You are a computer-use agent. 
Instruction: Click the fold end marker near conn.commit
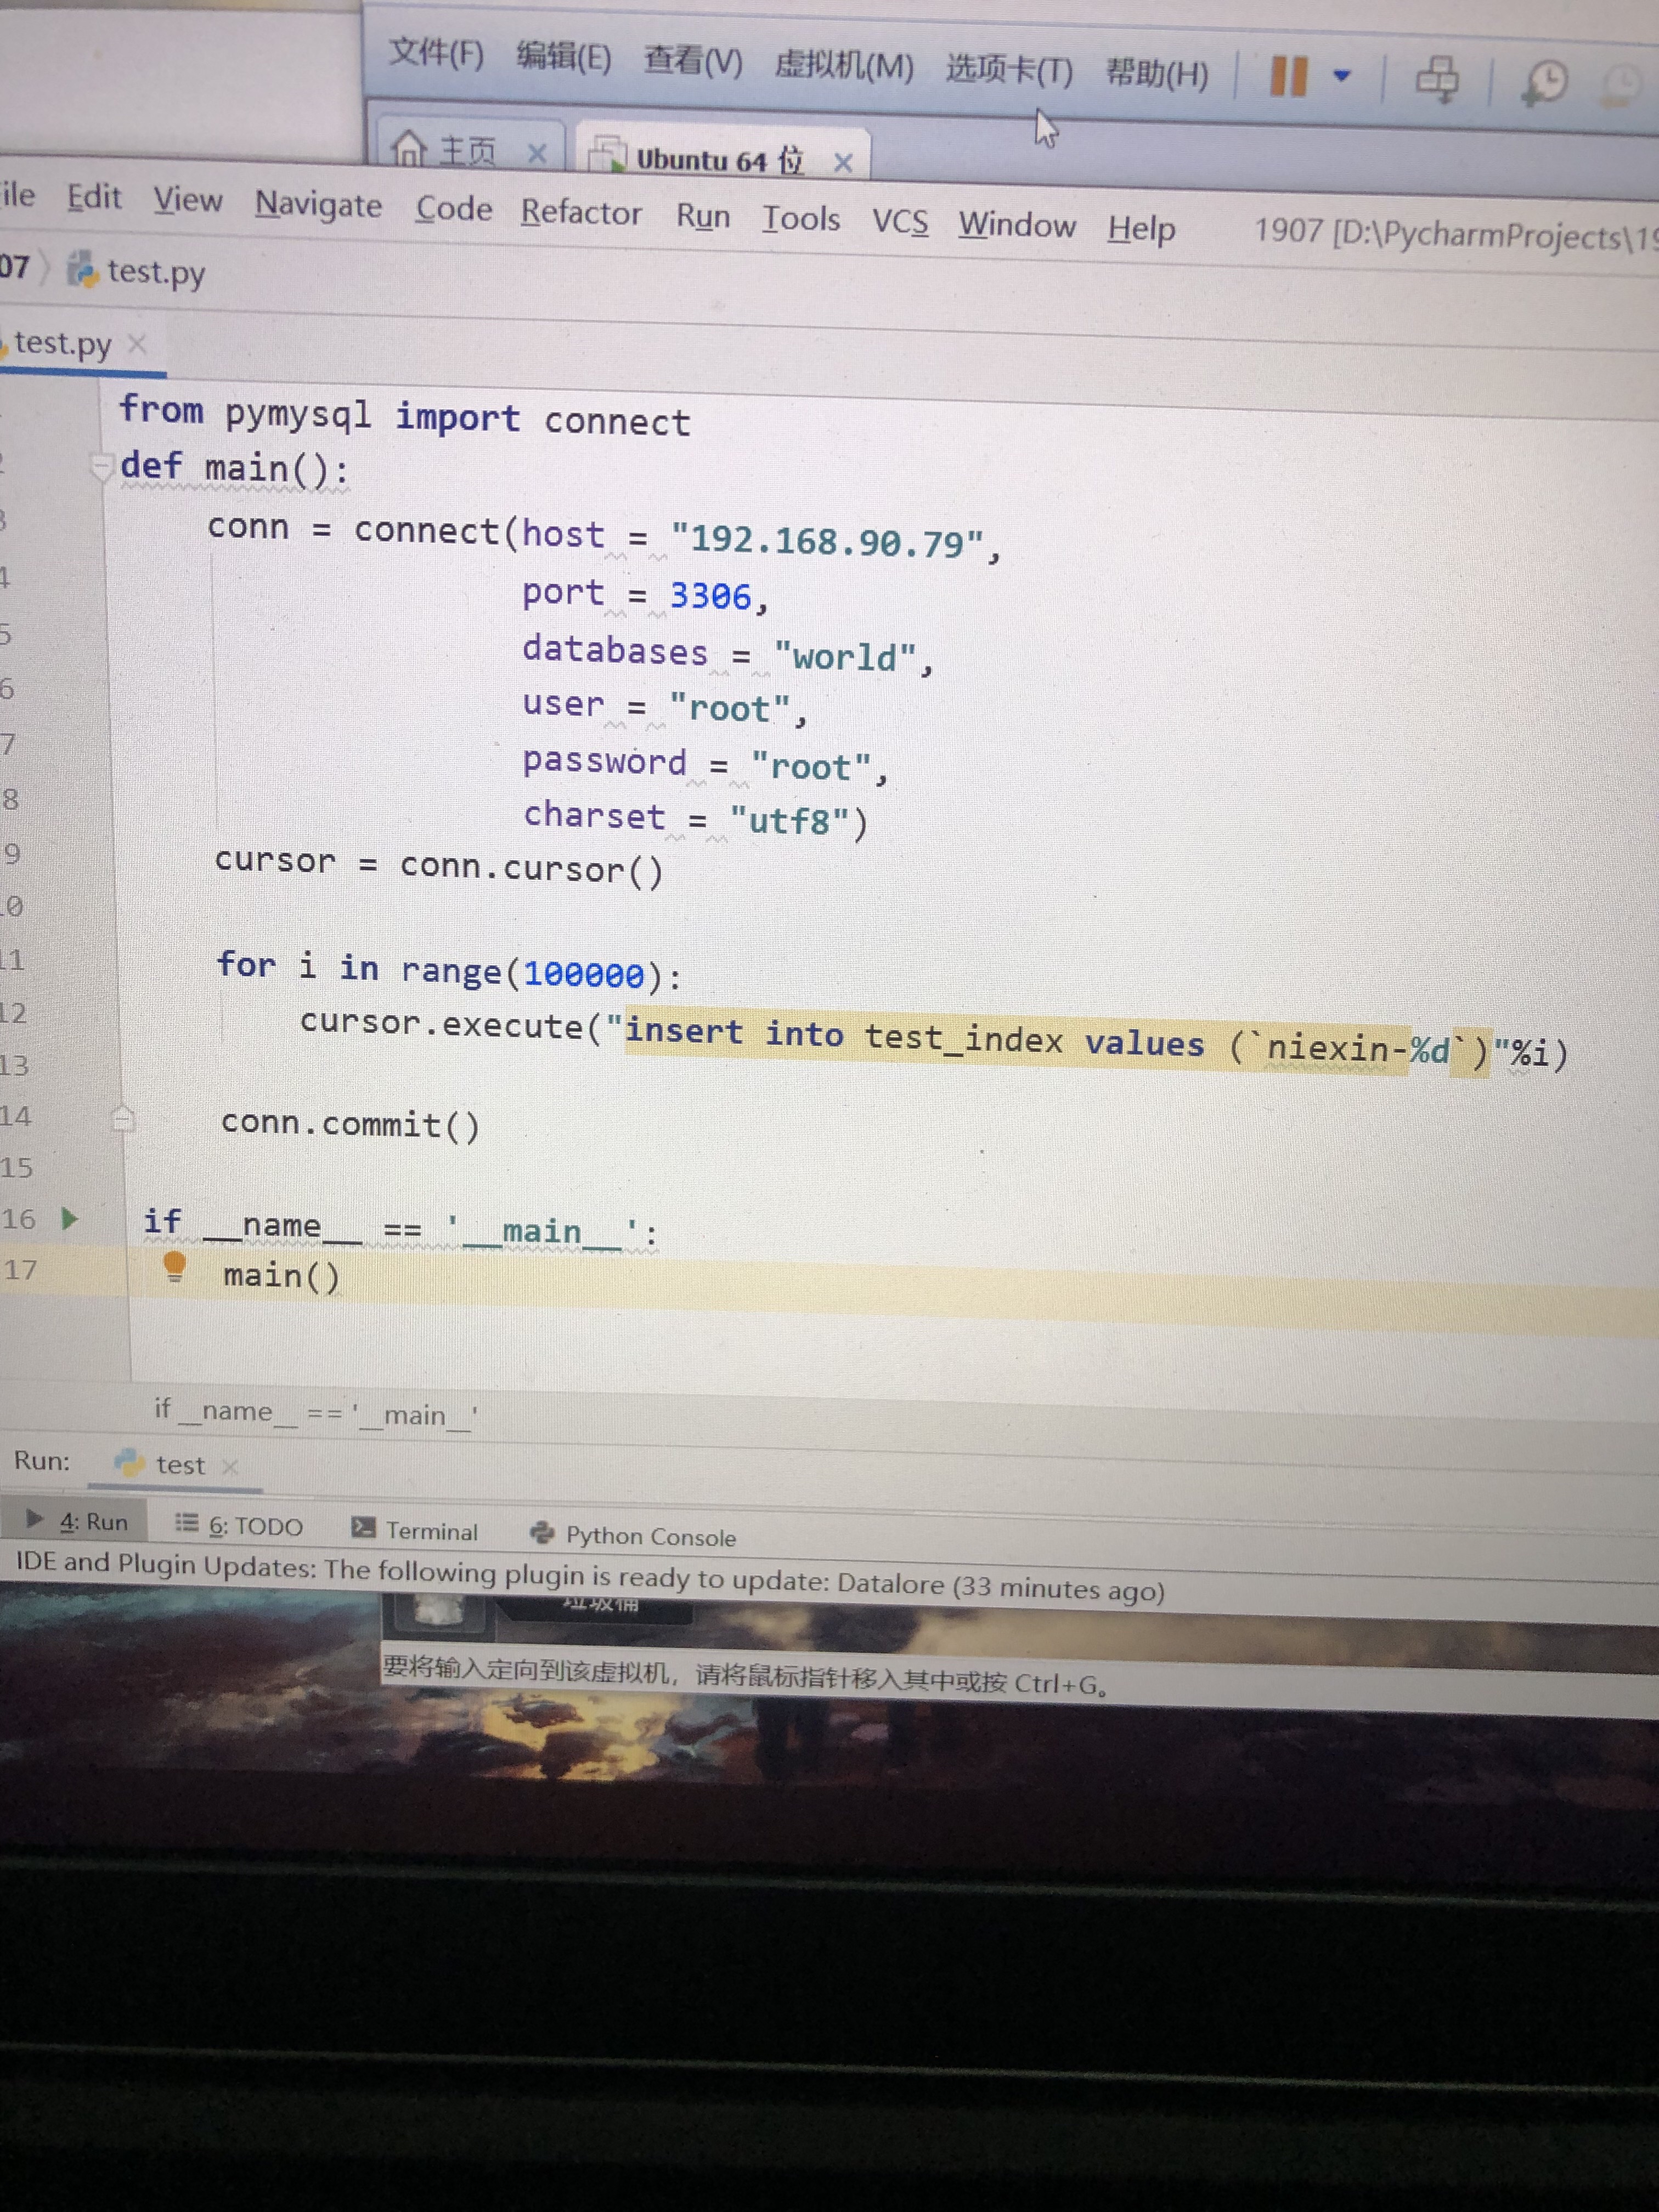(123, 1118)
